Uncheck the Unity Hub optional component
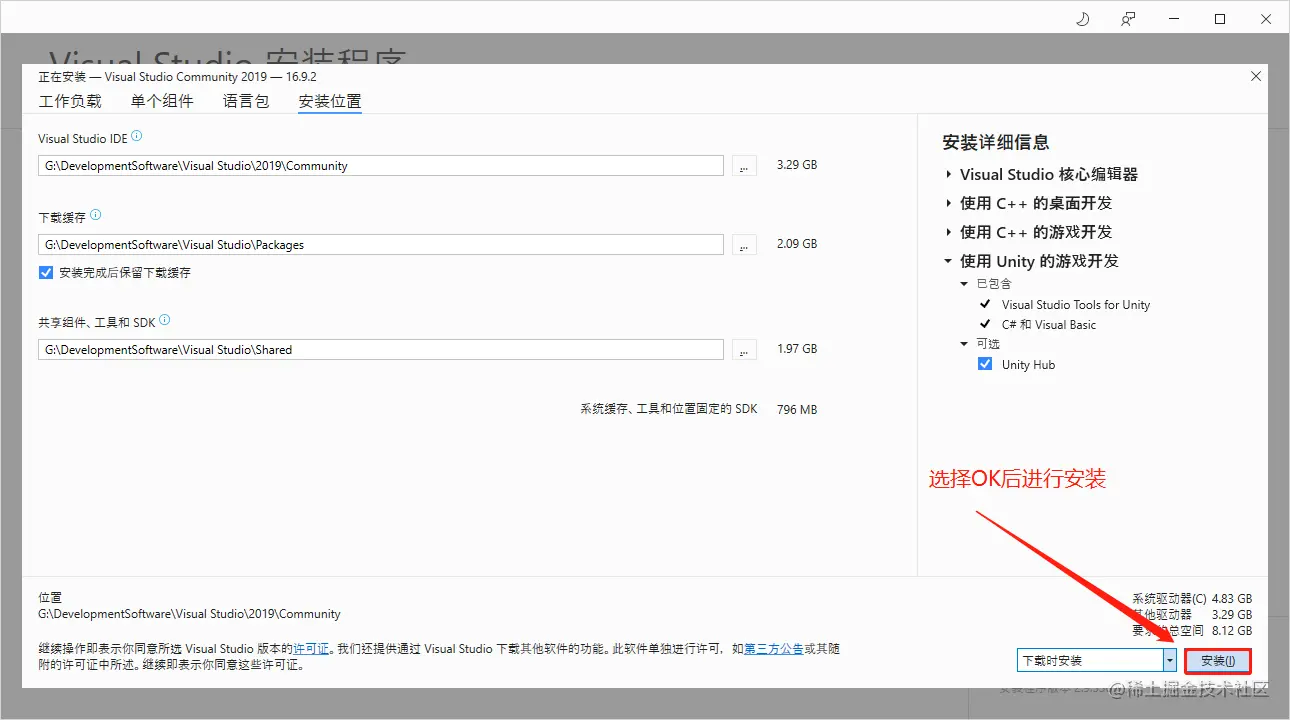The height and width of the screenshot is (720, 1290). (x=985, y=365)
